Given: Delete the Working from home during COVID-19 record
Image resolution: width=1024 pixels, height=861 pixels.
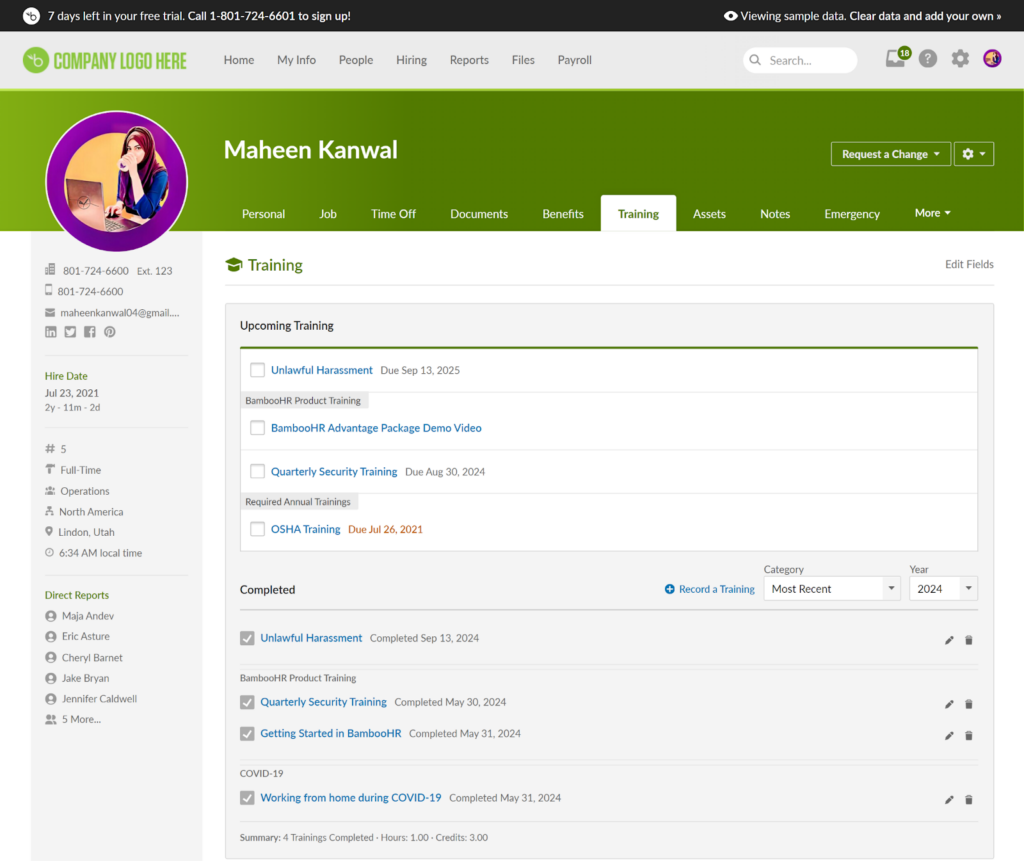Looking at the screenshot, I should 968,800.
